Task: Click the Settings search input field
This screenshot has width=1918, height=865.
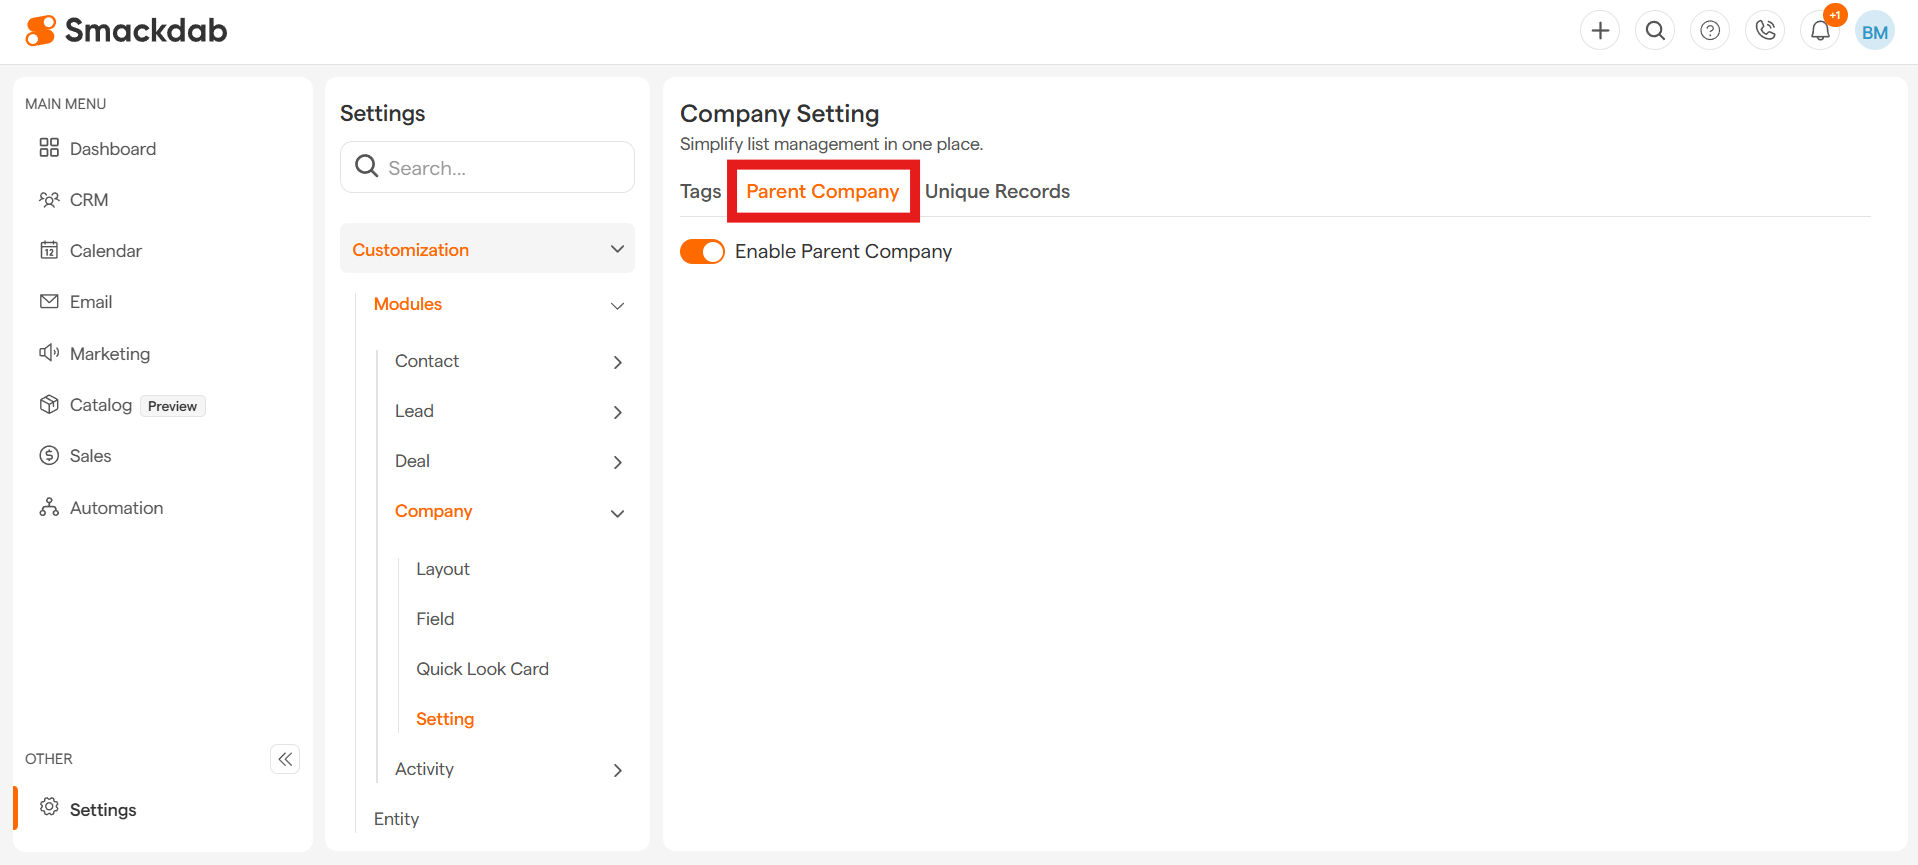Action: (500, 168)
